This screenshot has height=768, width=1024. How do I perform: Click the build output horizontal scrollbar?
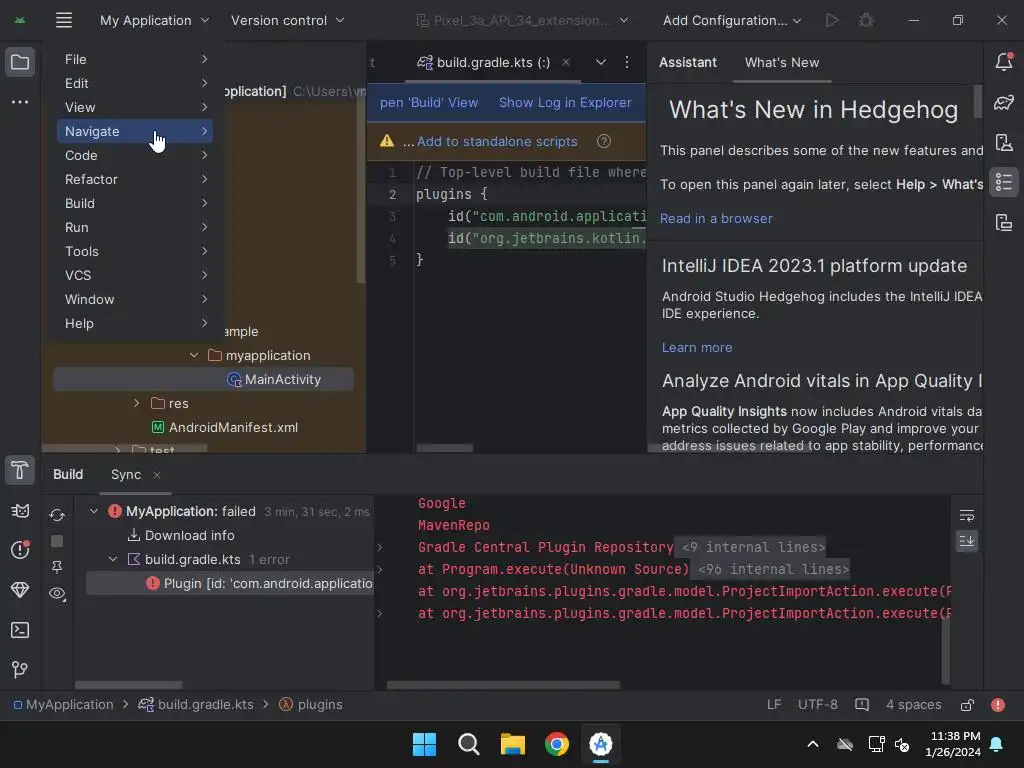pos(503,684)
